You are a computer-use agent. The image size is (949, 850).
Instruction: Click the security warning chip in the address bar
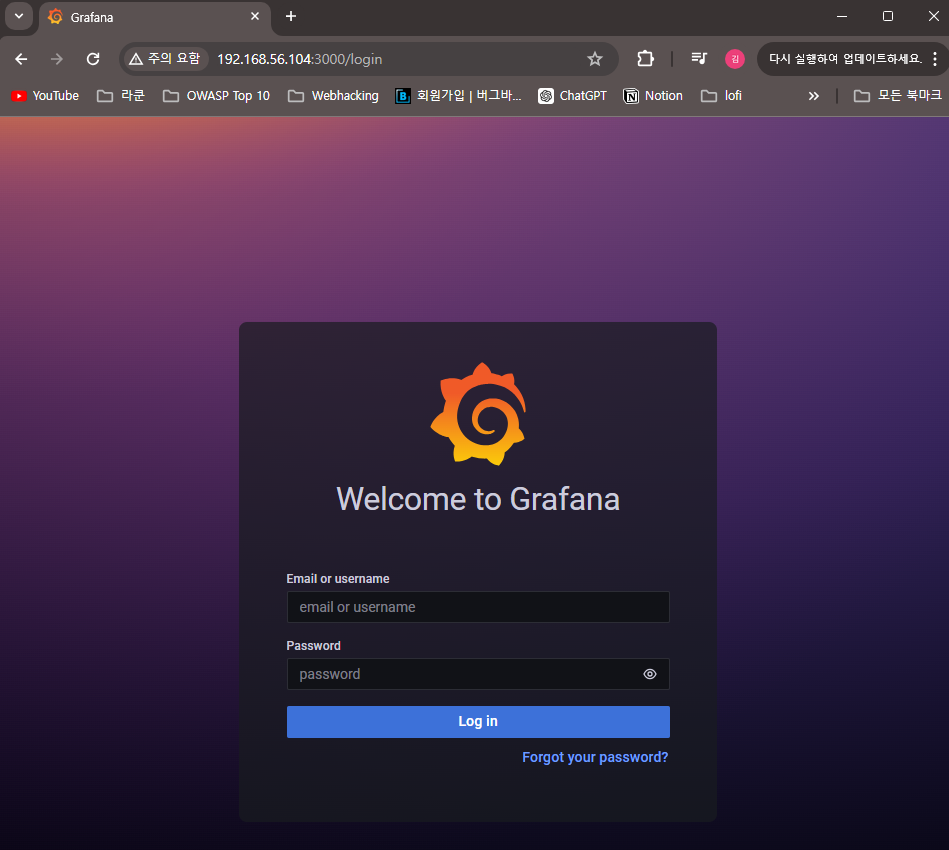165,59
